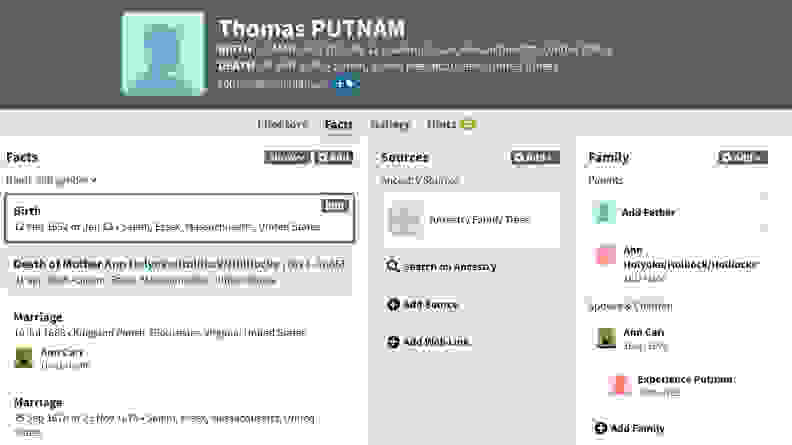Click the Add button in the Sources panel
The width and height of the screenshot is (792, 445).
pyautogui.click(x=535, y=157)
